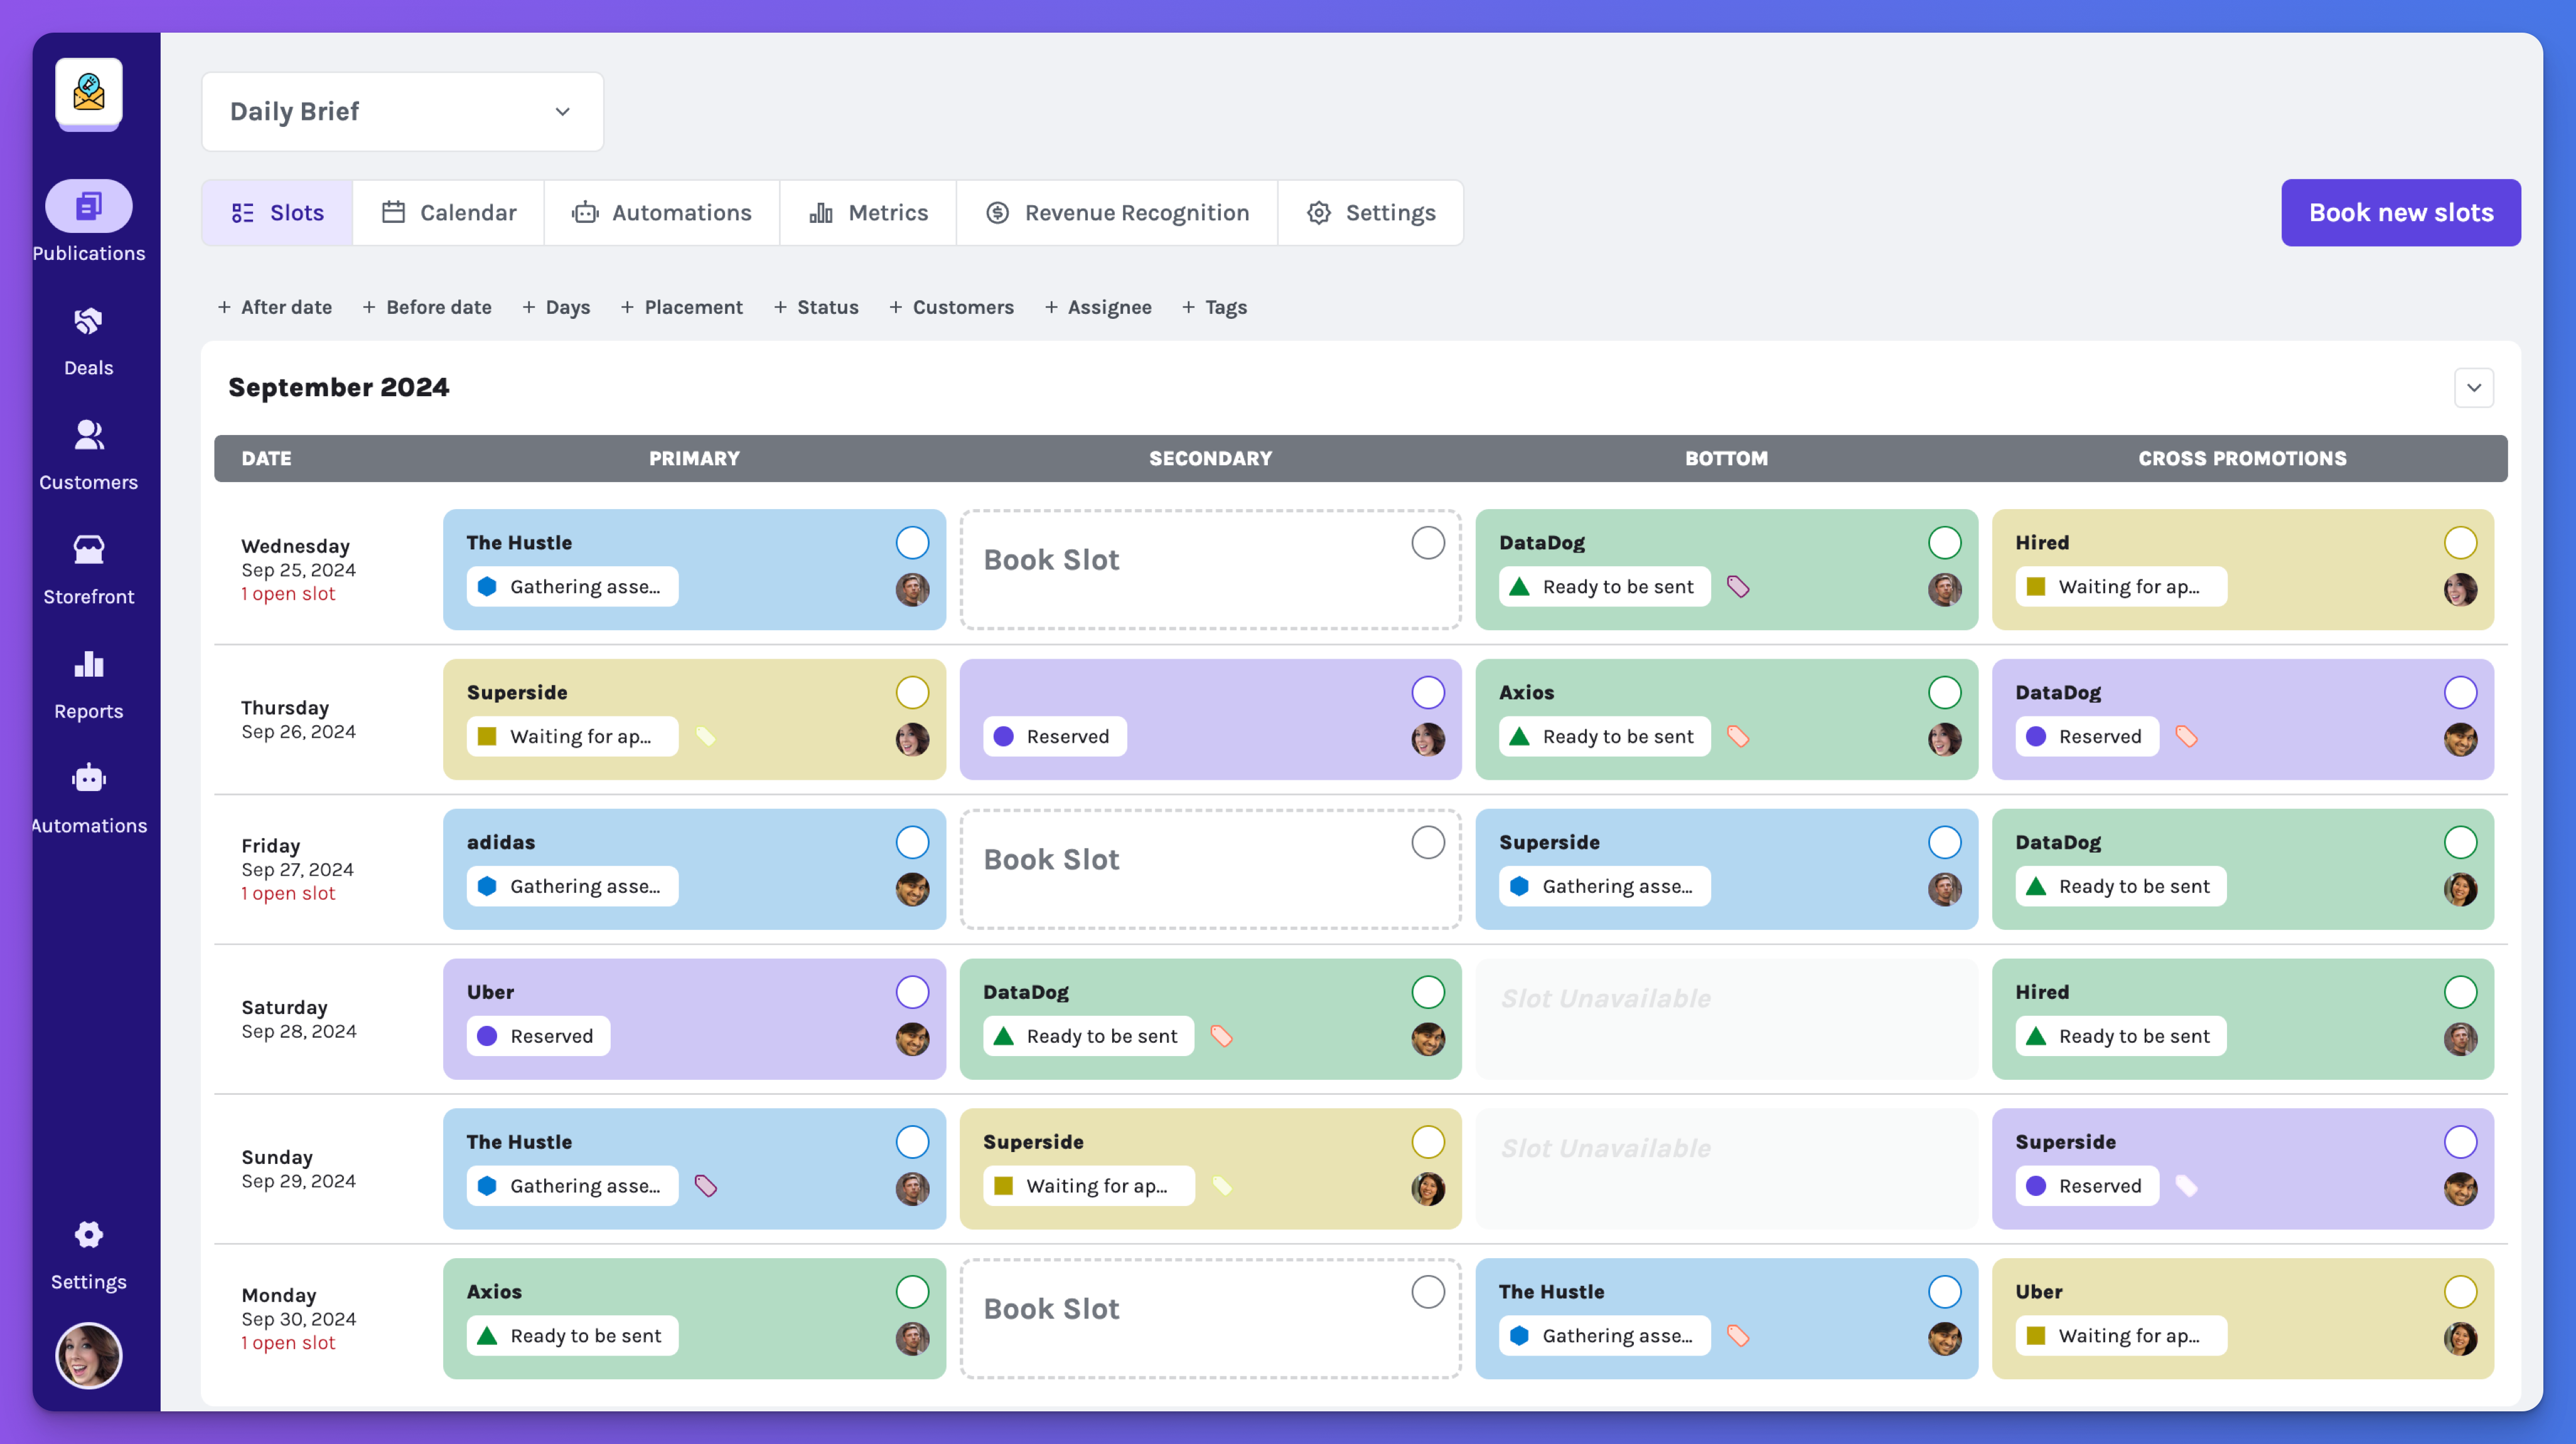The image size is (2576, 1444).
Task: Click the PRIMARY column header
Action: pyautogui.click(x=694, y=459)
